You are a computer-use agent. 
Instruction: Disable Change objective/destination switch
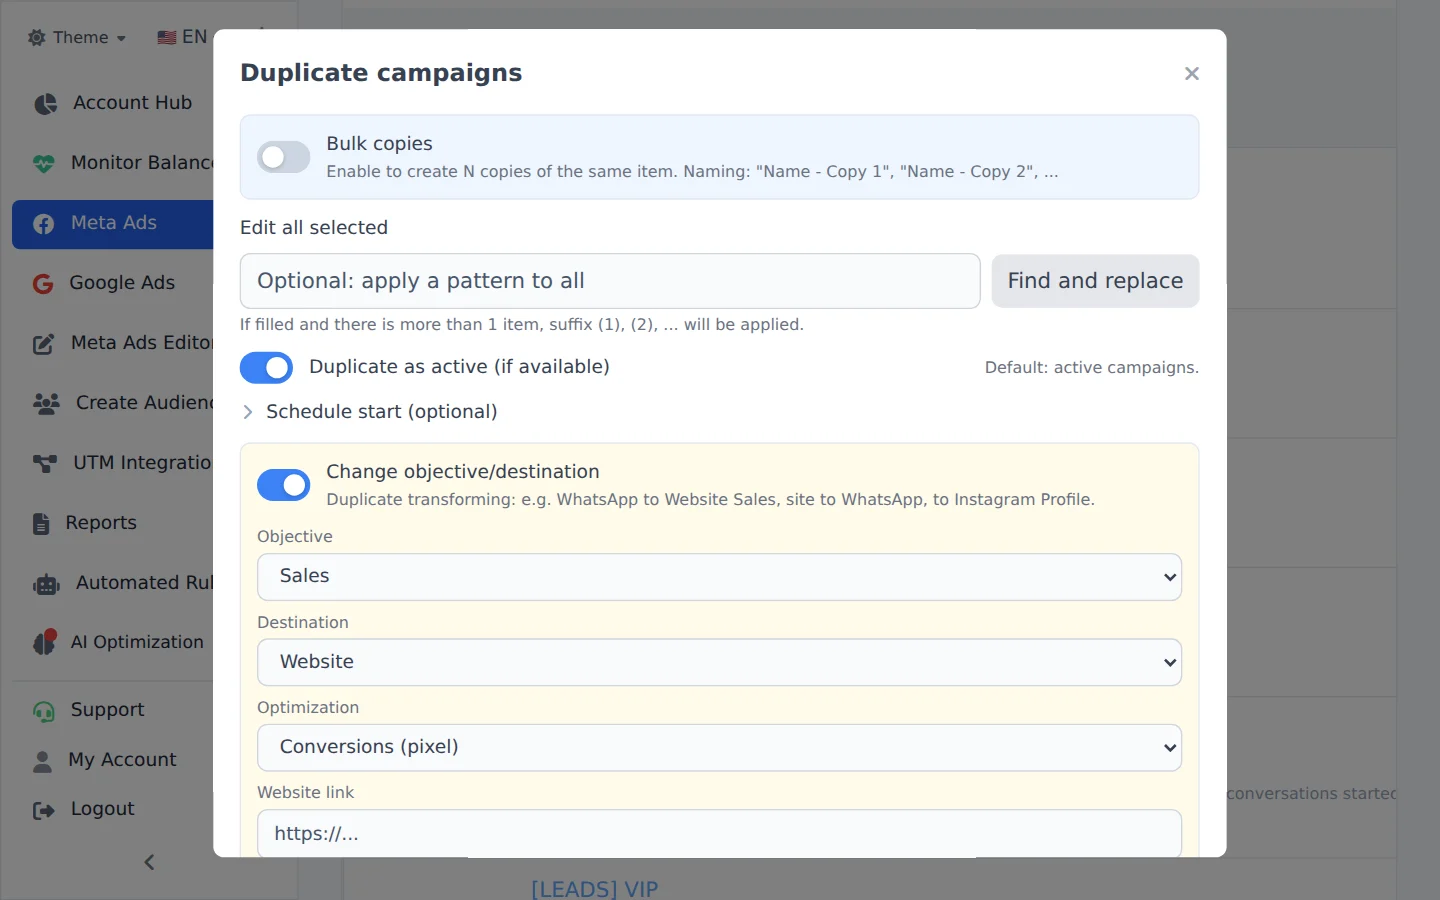(x=283, y=485)
